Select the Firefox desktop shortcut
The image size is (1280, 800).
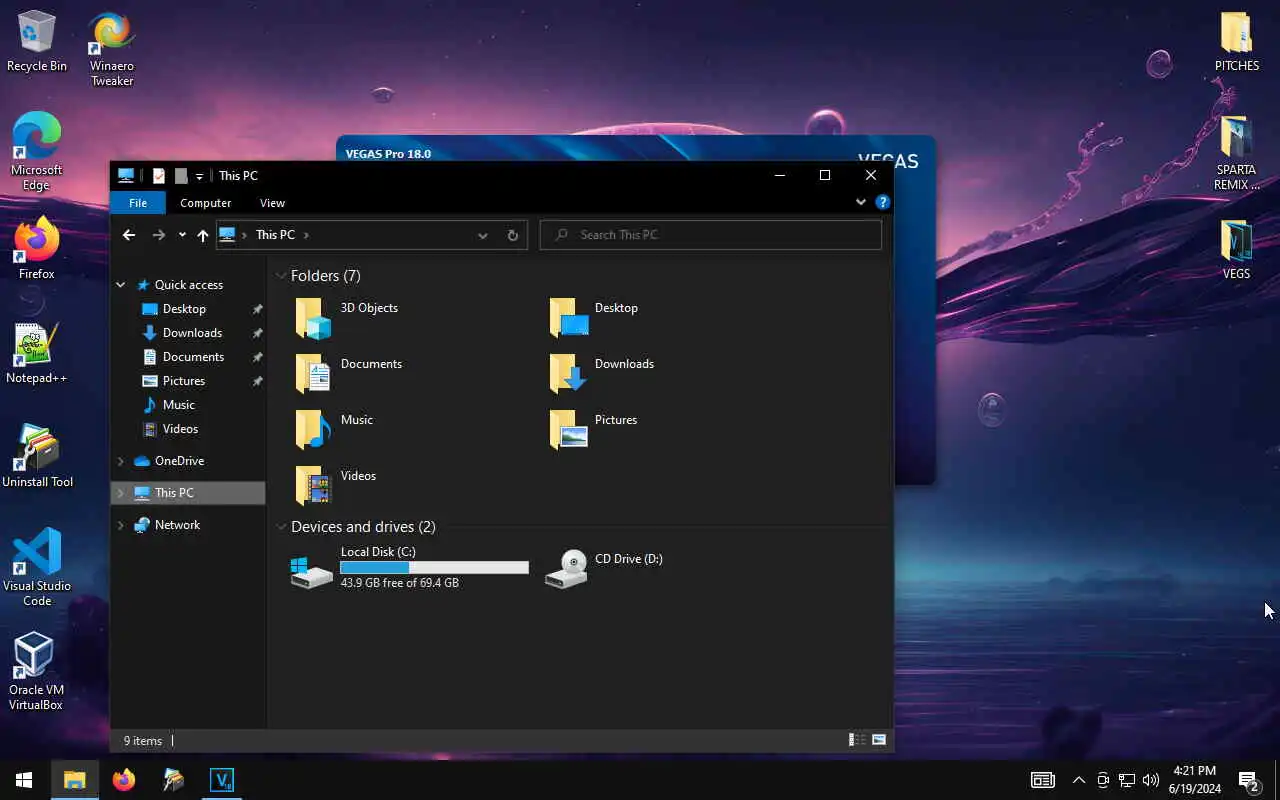36,248
